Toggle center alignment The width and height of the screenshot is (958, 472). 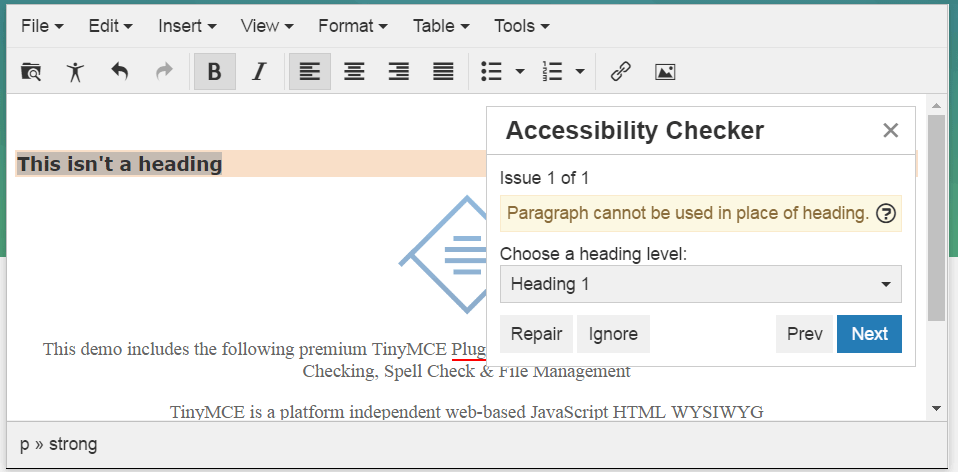354,72
